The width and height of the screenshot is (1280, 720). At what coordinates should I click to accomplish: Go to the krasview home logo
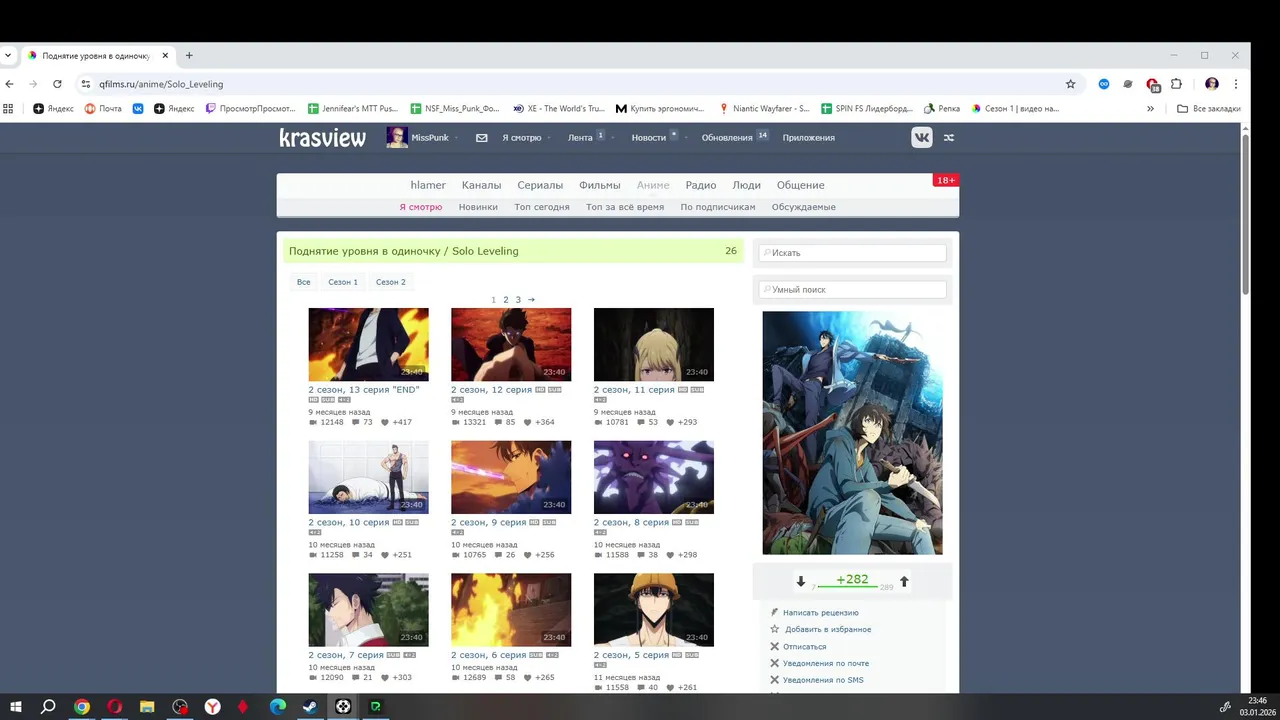[x=322, y=138]
